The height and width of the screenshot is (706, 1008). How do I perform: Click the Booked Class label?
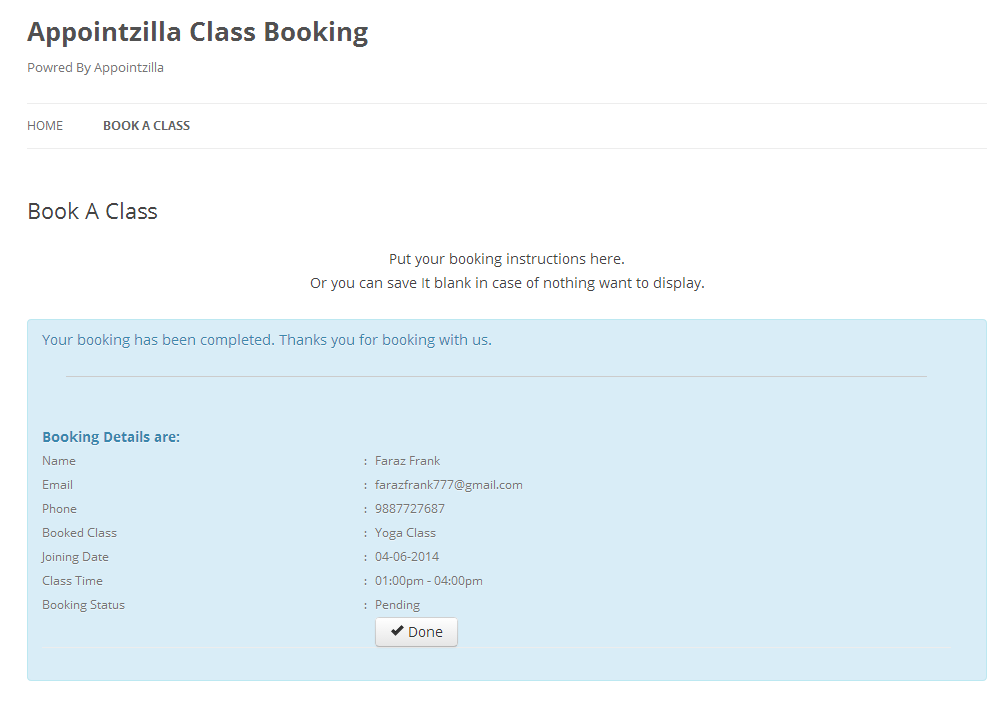(80, 533)
